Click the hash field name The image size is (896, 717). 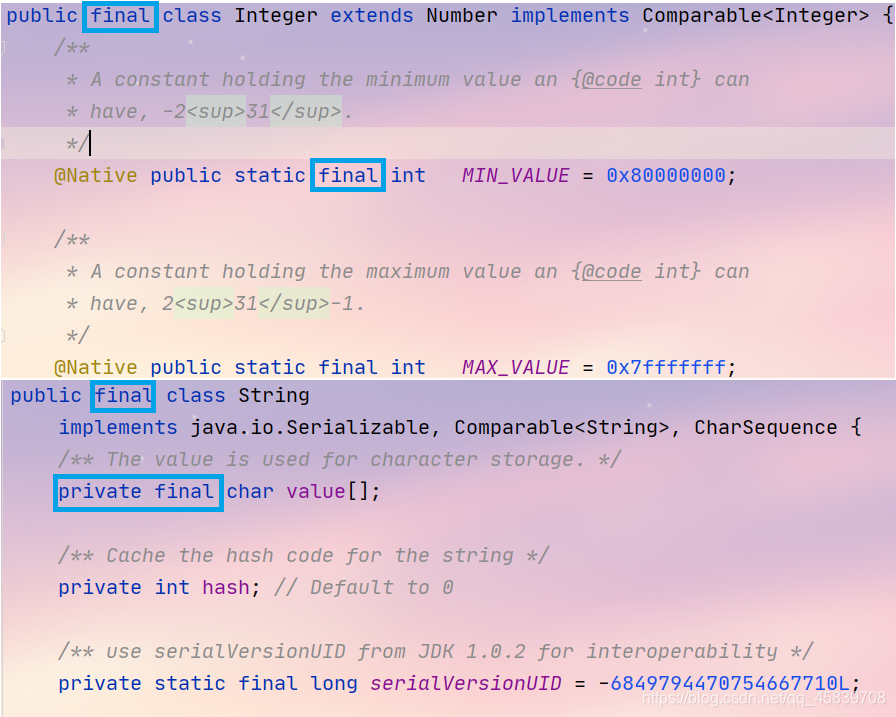pyautogui.click(x=226, y=587)
